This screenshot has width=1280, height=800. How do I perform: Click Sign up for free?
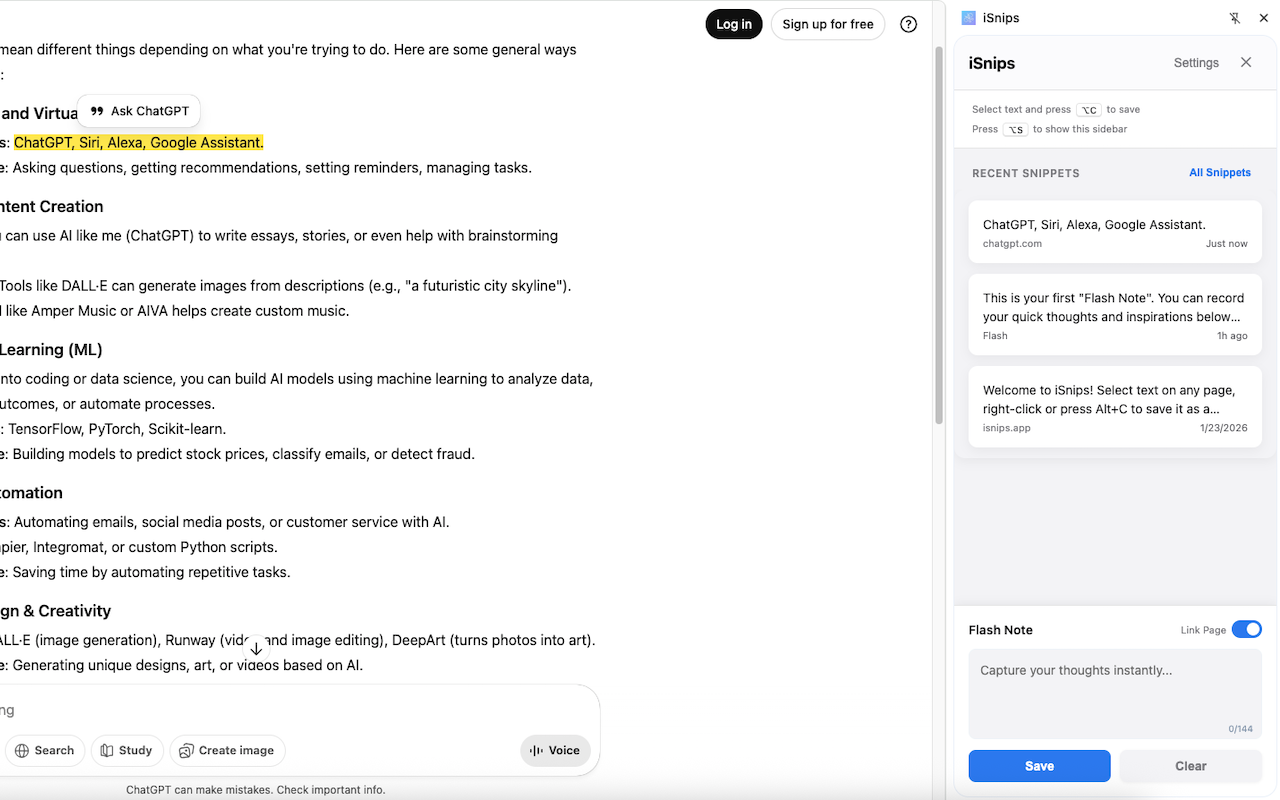(x=828, y=23)
